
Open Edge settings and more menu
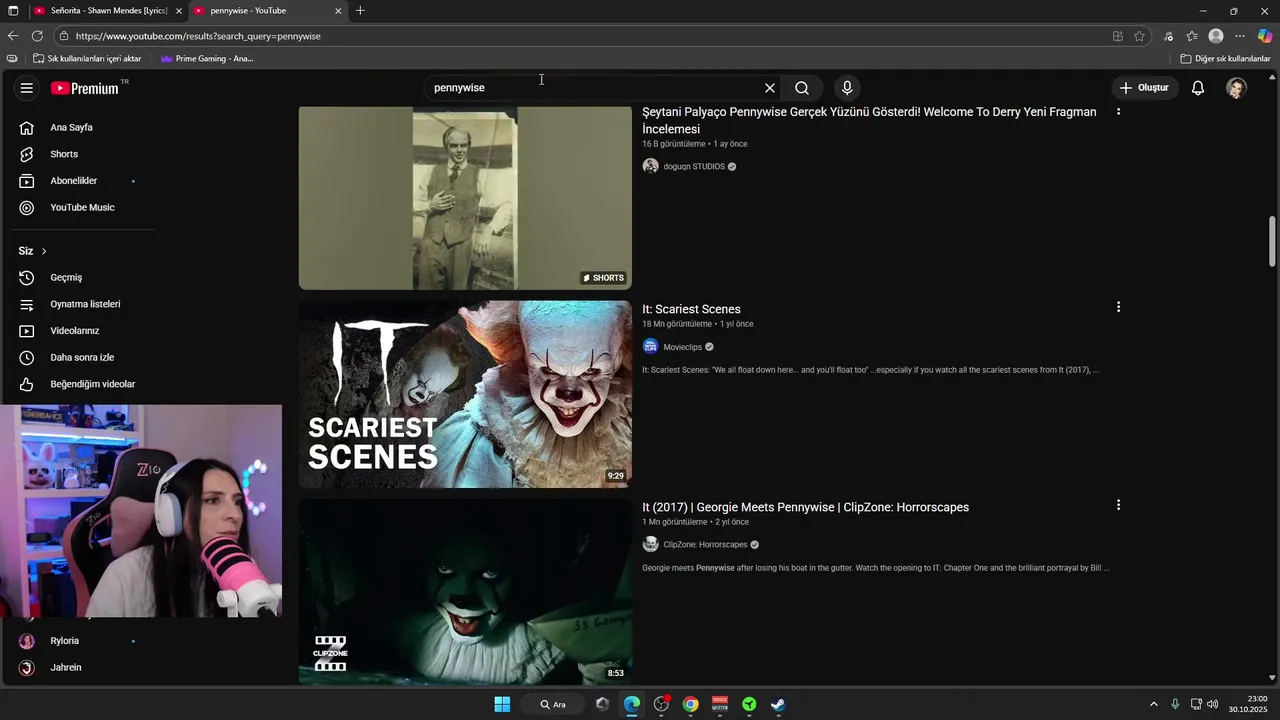tap(1240, 36)
